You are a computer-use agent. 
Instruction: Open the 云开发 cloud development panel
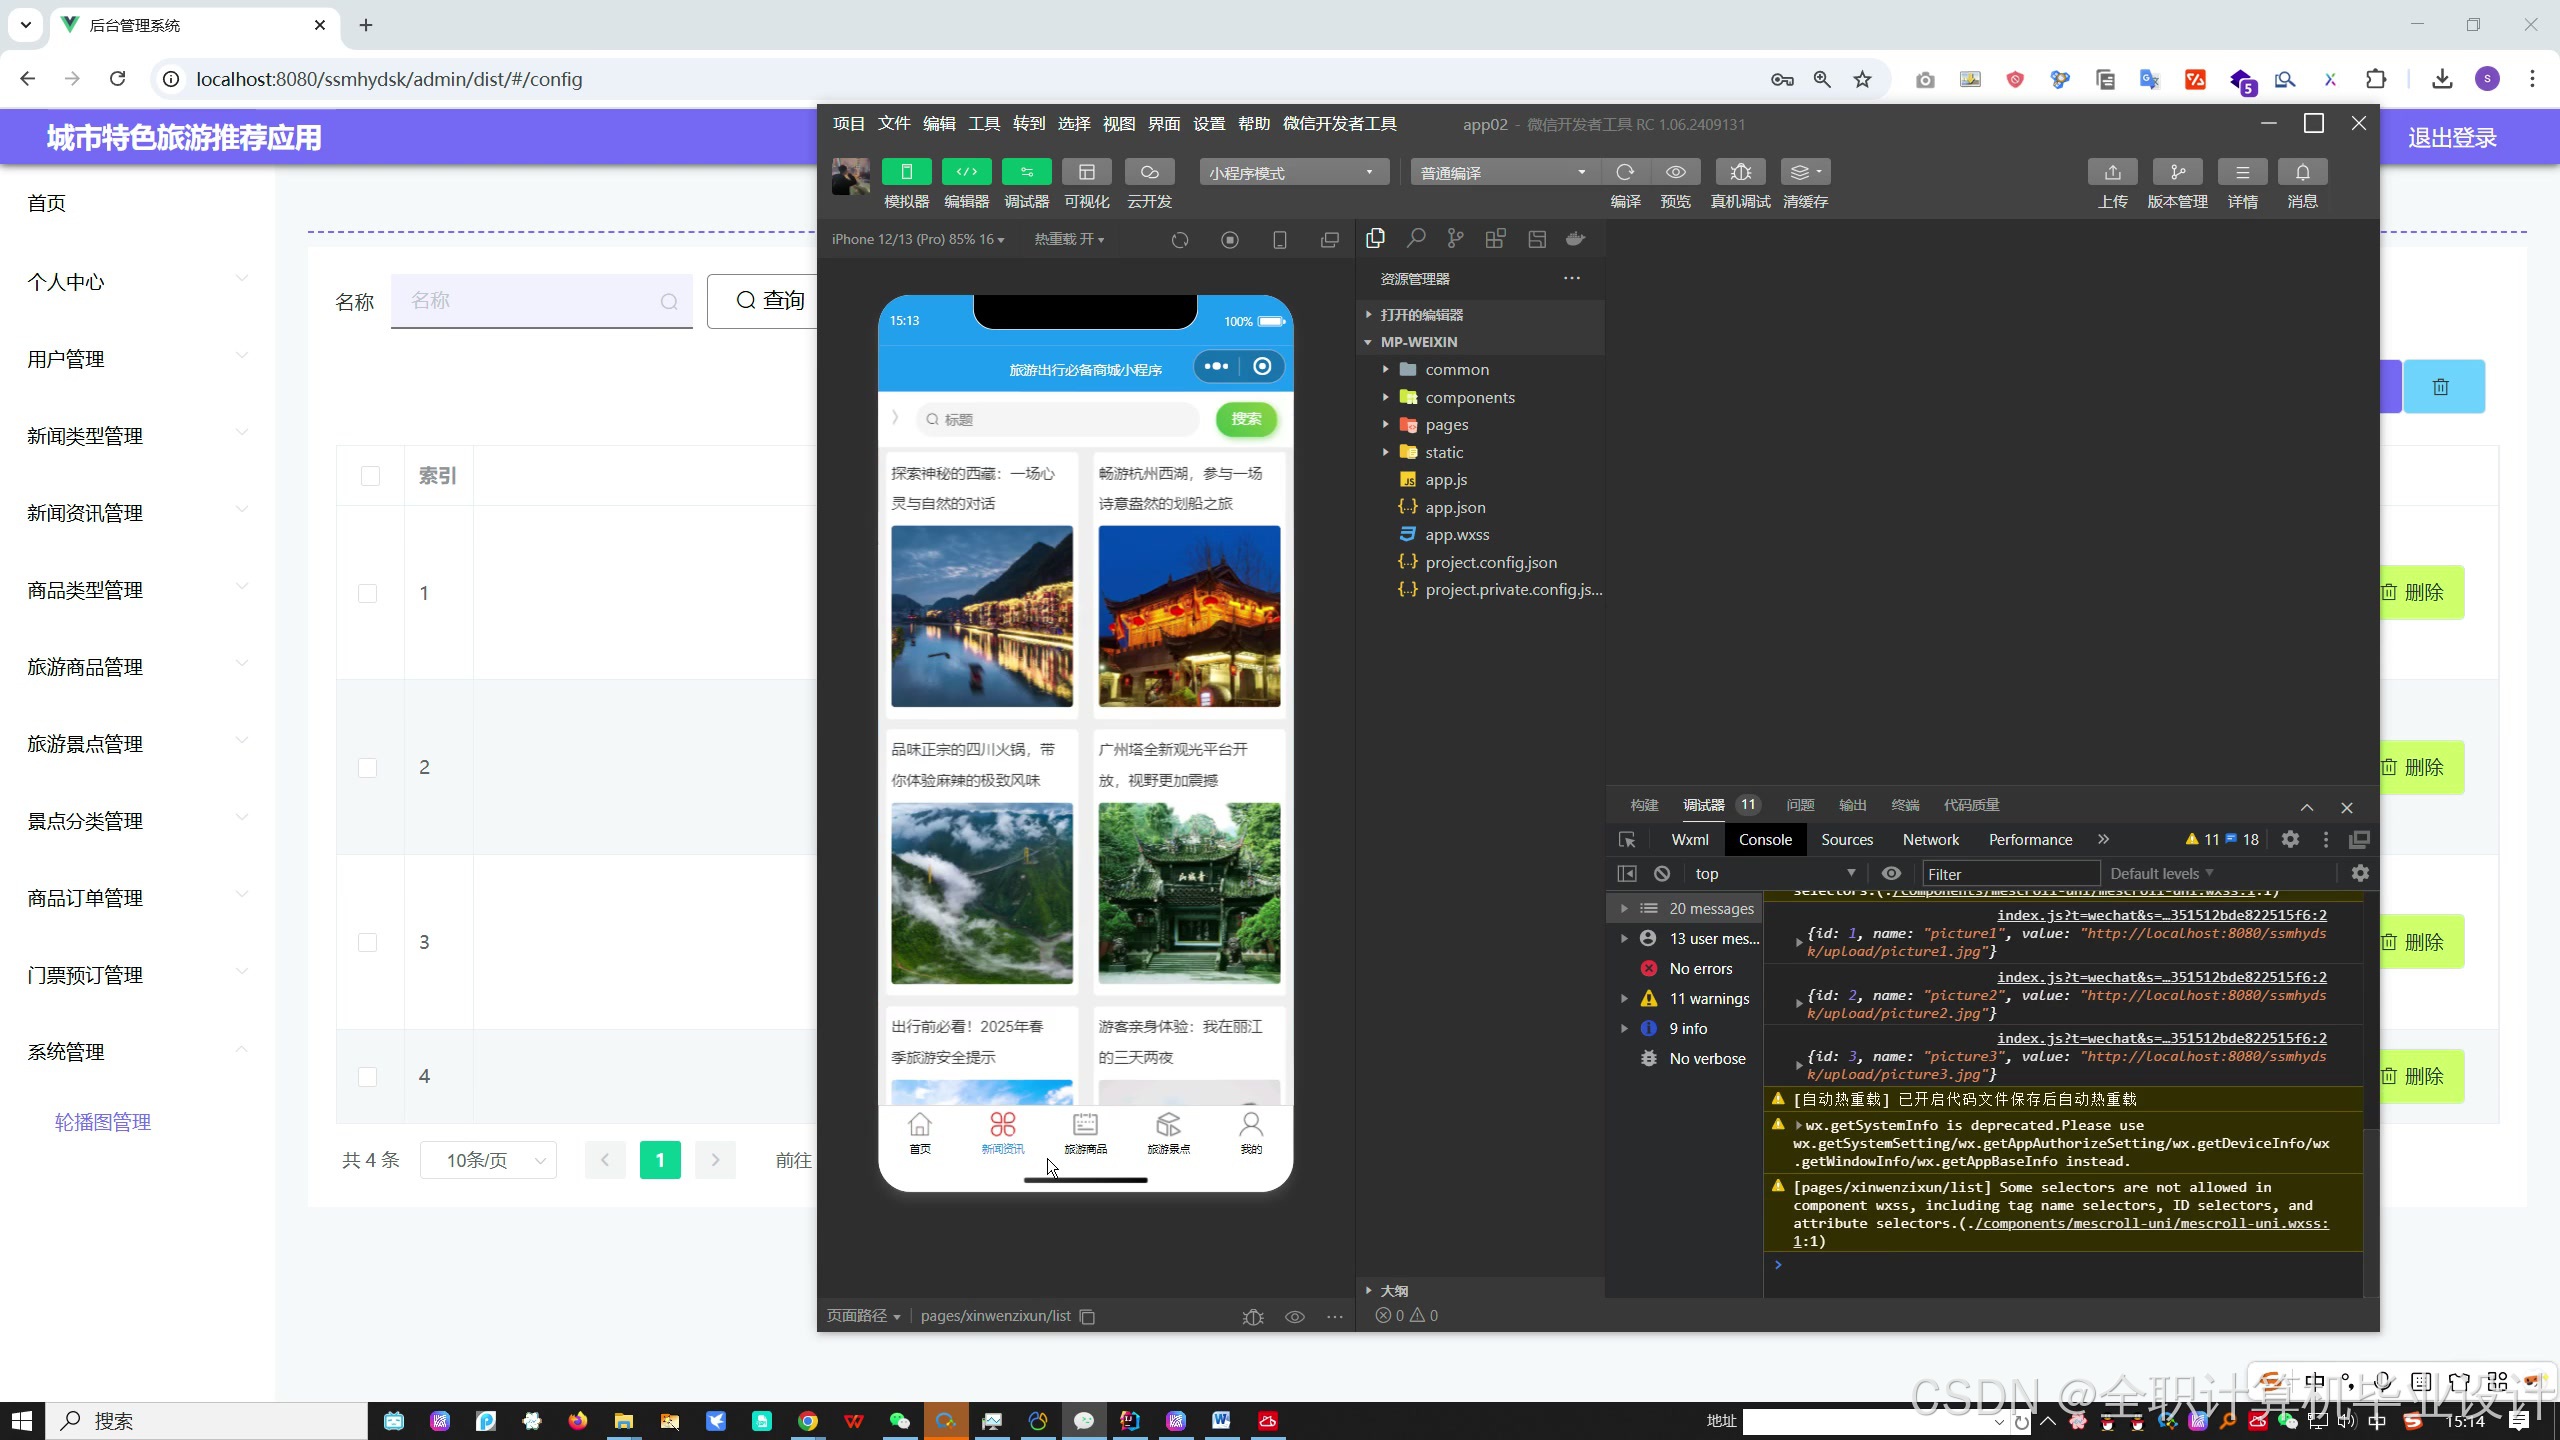coord(1149,172)
